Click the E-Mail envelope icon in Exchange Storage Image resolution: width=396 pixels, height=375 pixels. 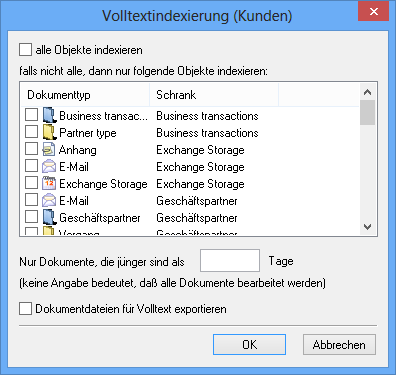[x=49, y=166]
